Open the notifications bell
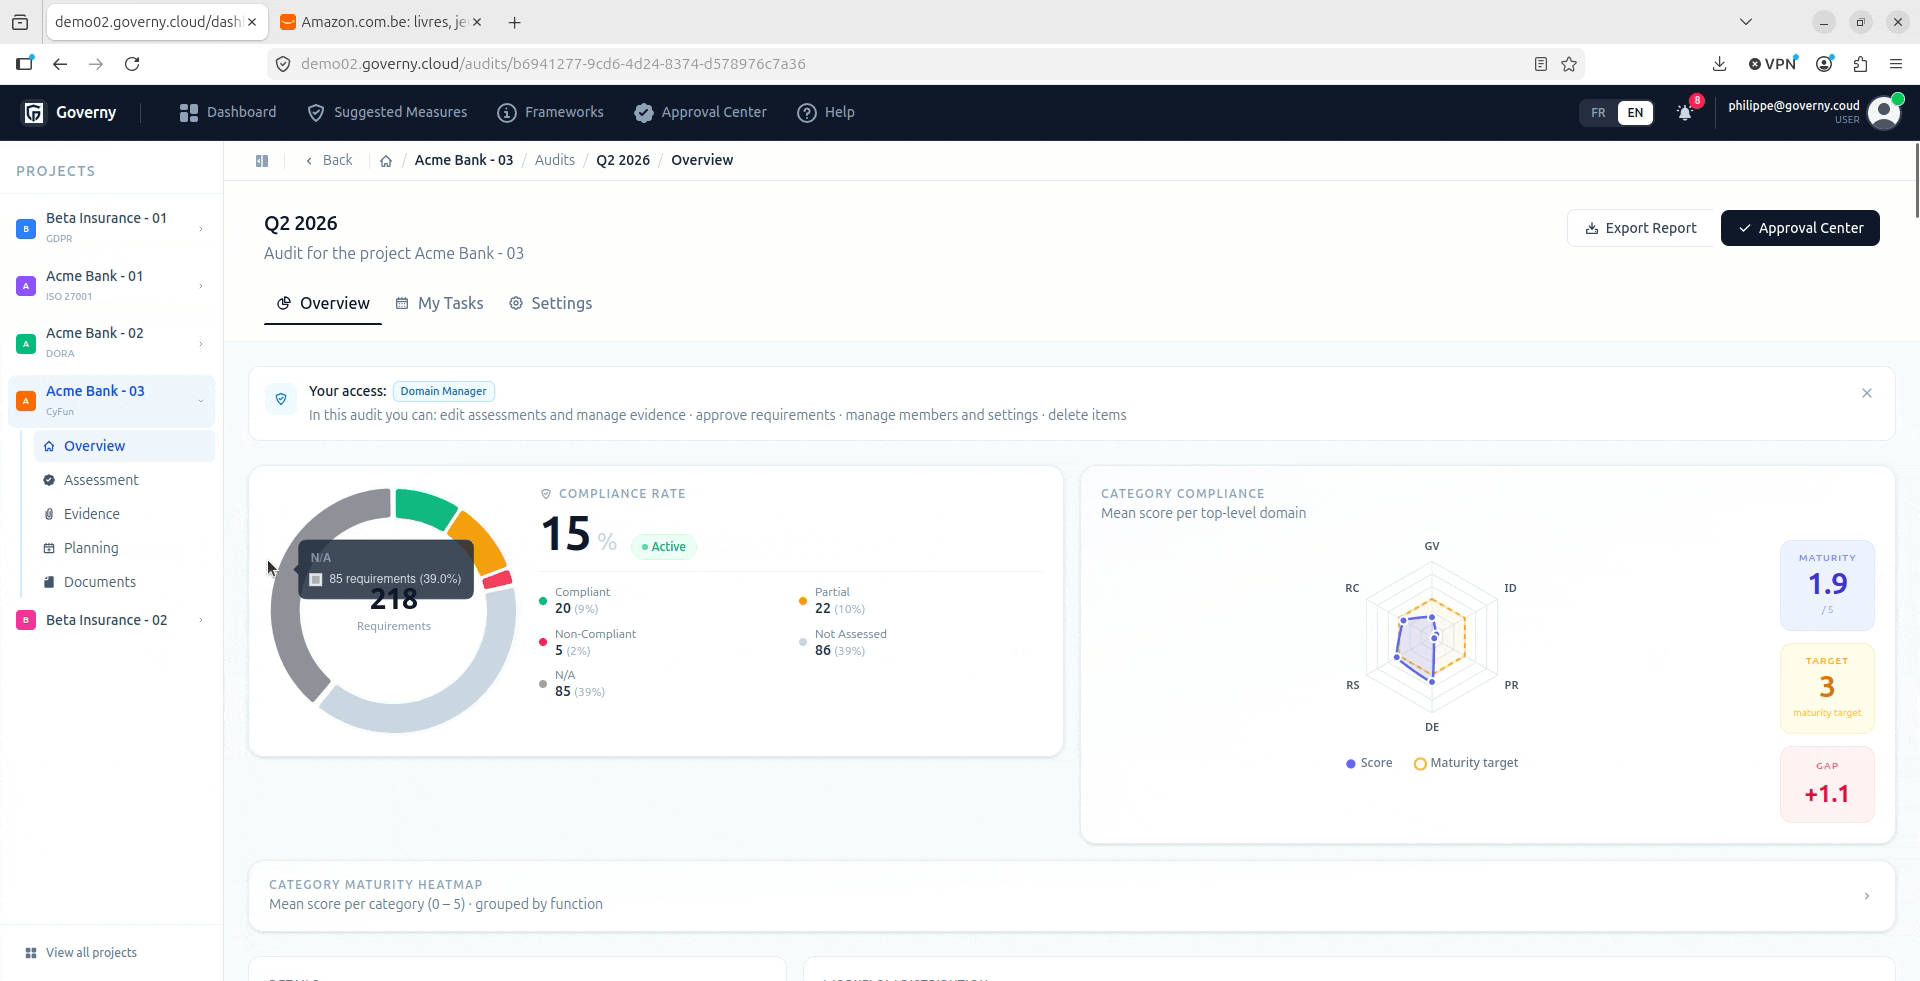 click(1685, 113)
